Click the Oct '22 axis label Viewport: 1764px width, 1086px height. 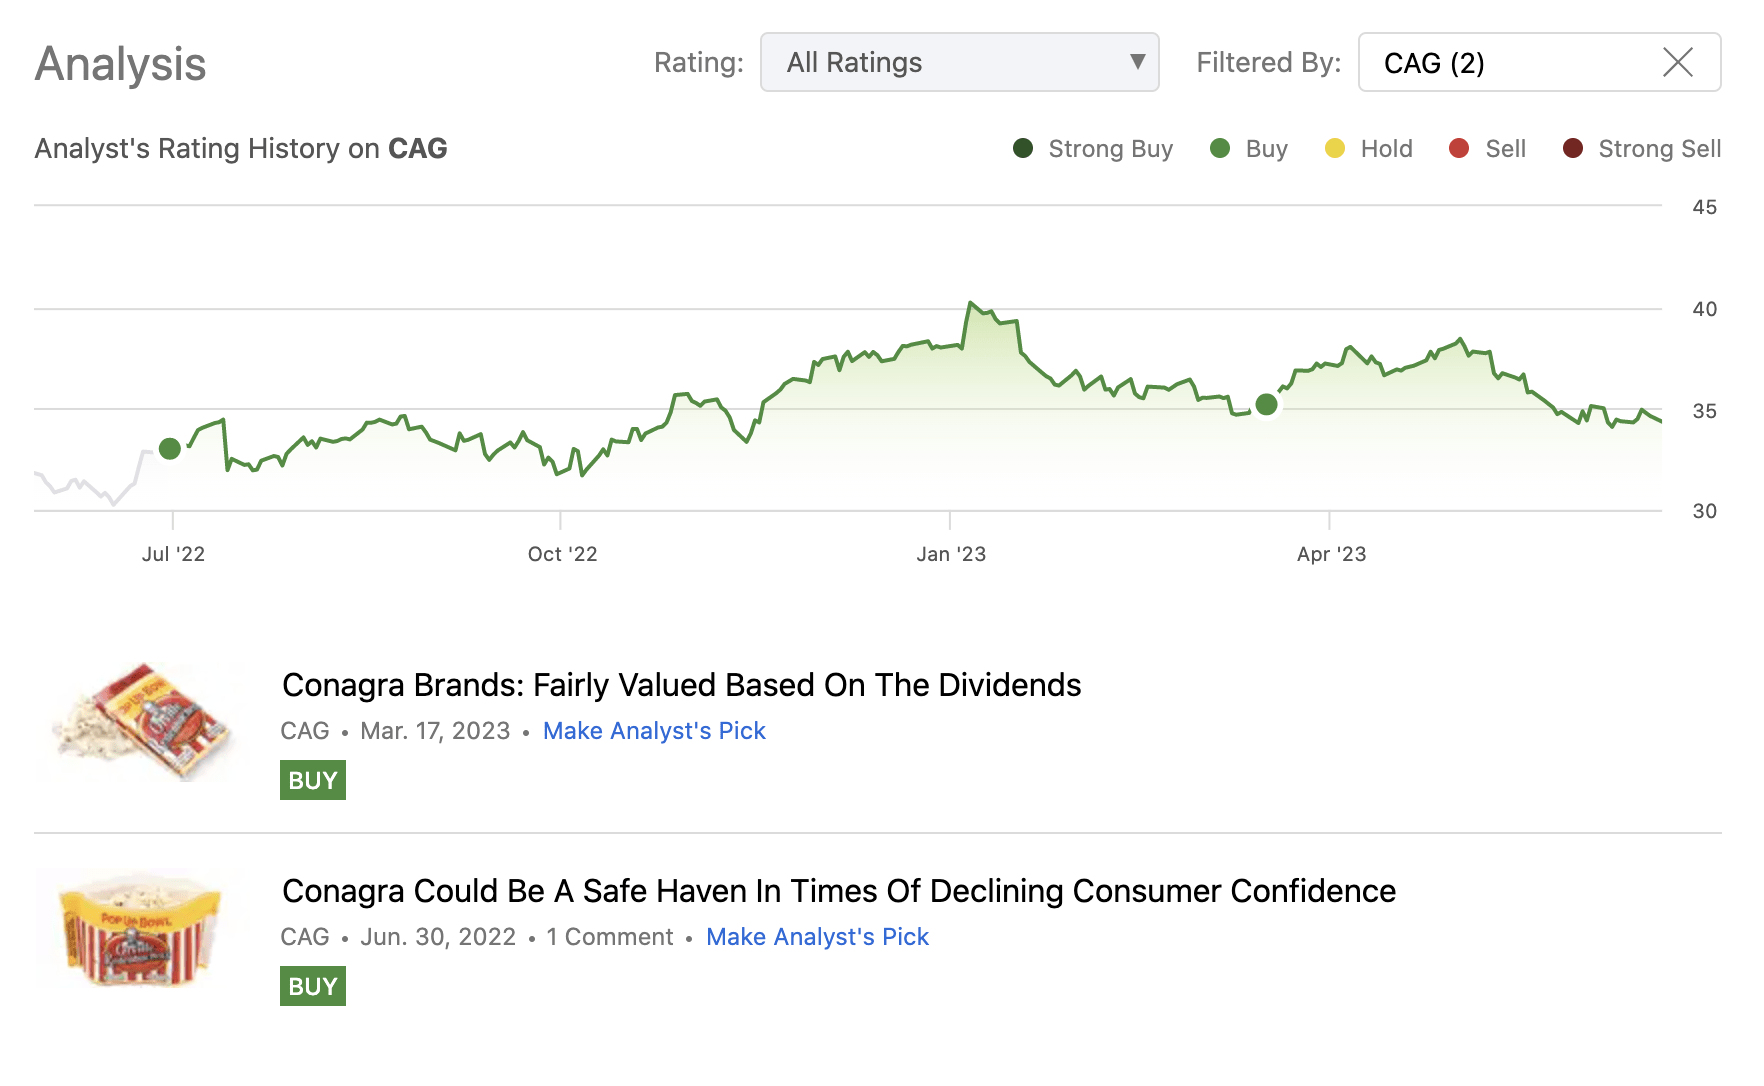562,554
